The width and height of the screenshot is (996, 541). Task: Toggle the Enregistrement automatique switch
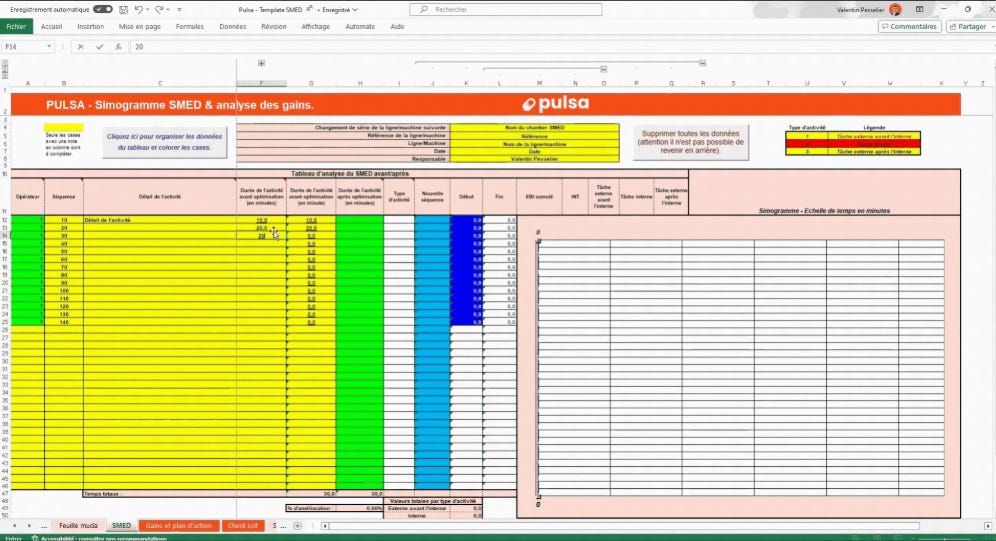tap(102, 10)
